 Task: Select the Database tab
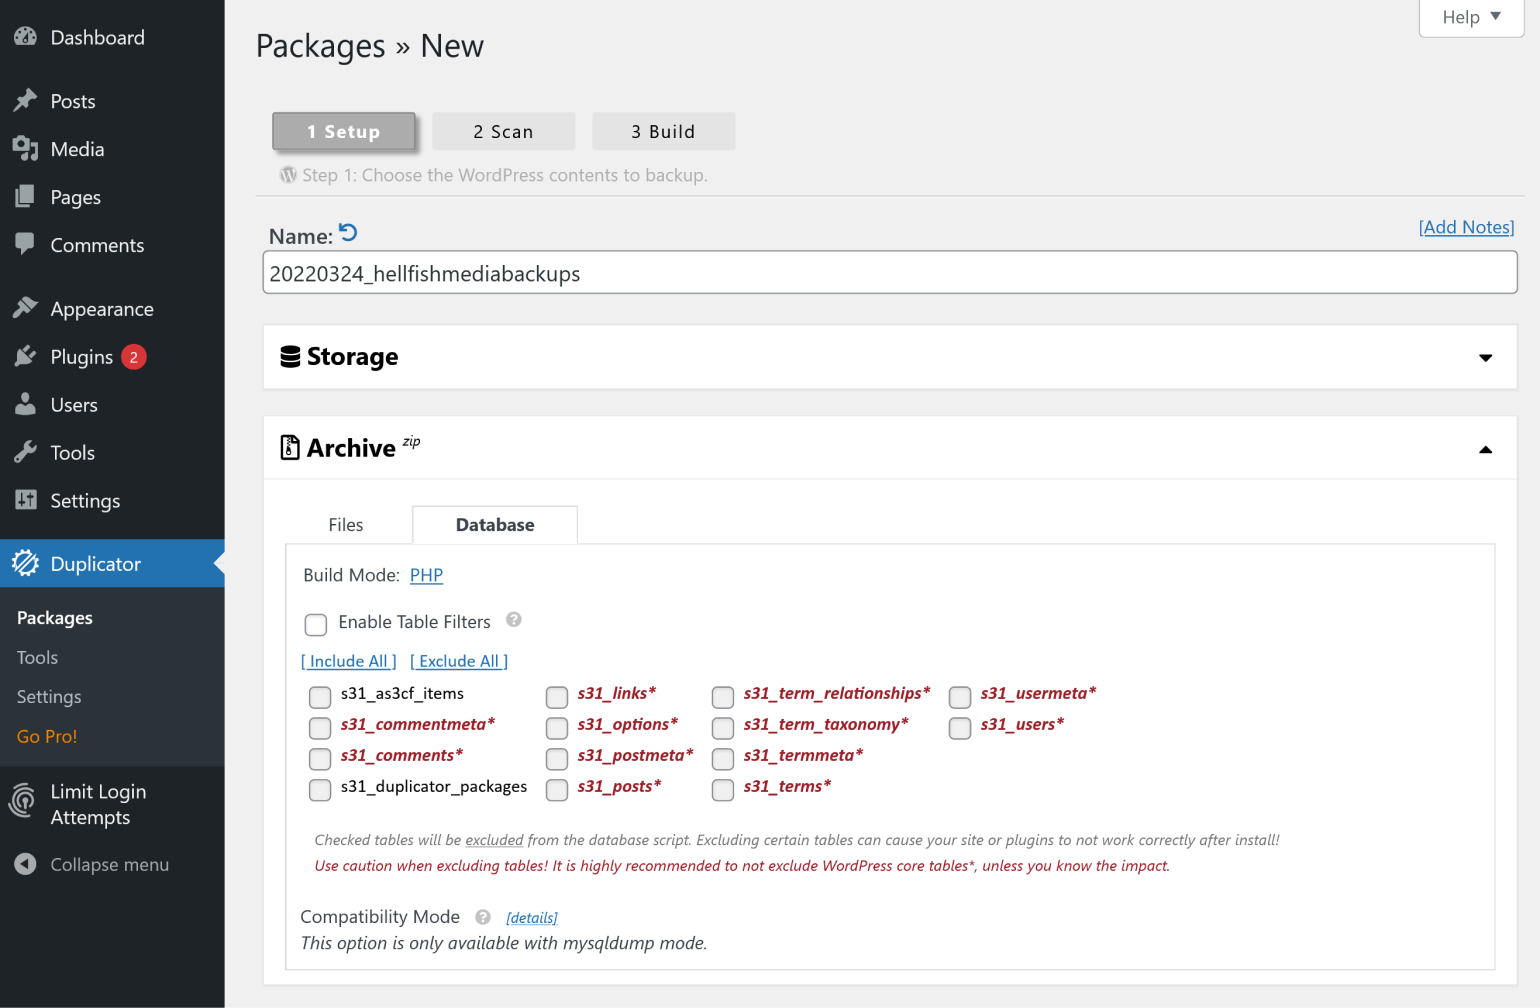tap(495, 525)
